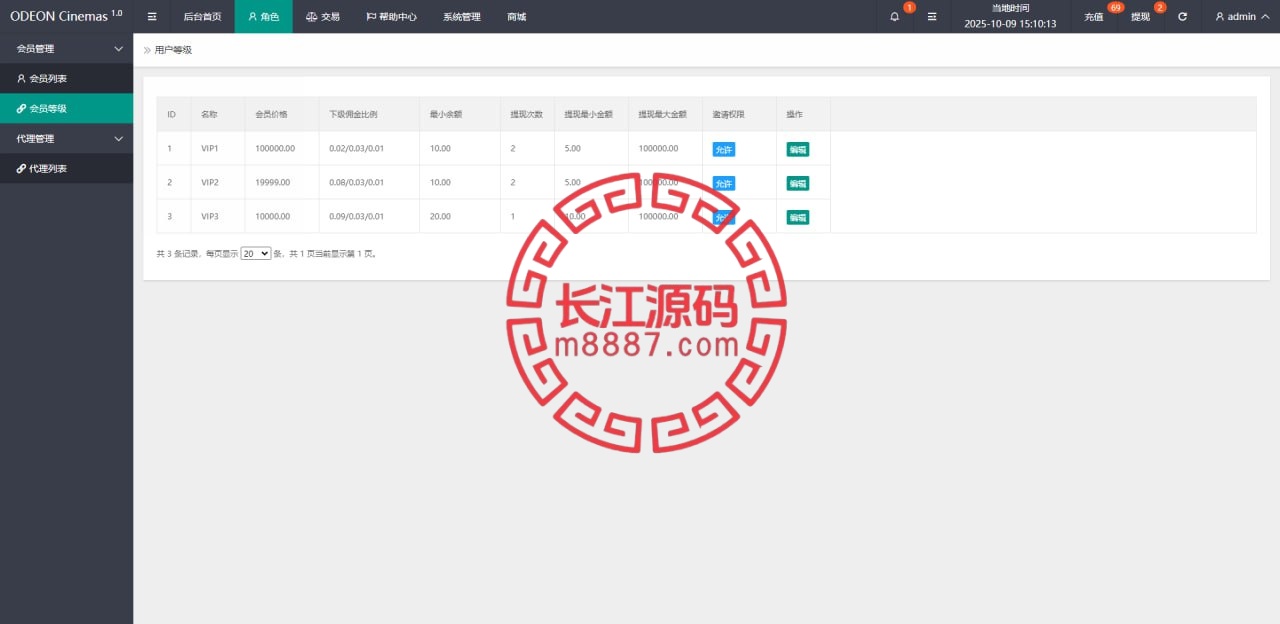
Task: Open the 后台首页 tab
Action: 202,17
